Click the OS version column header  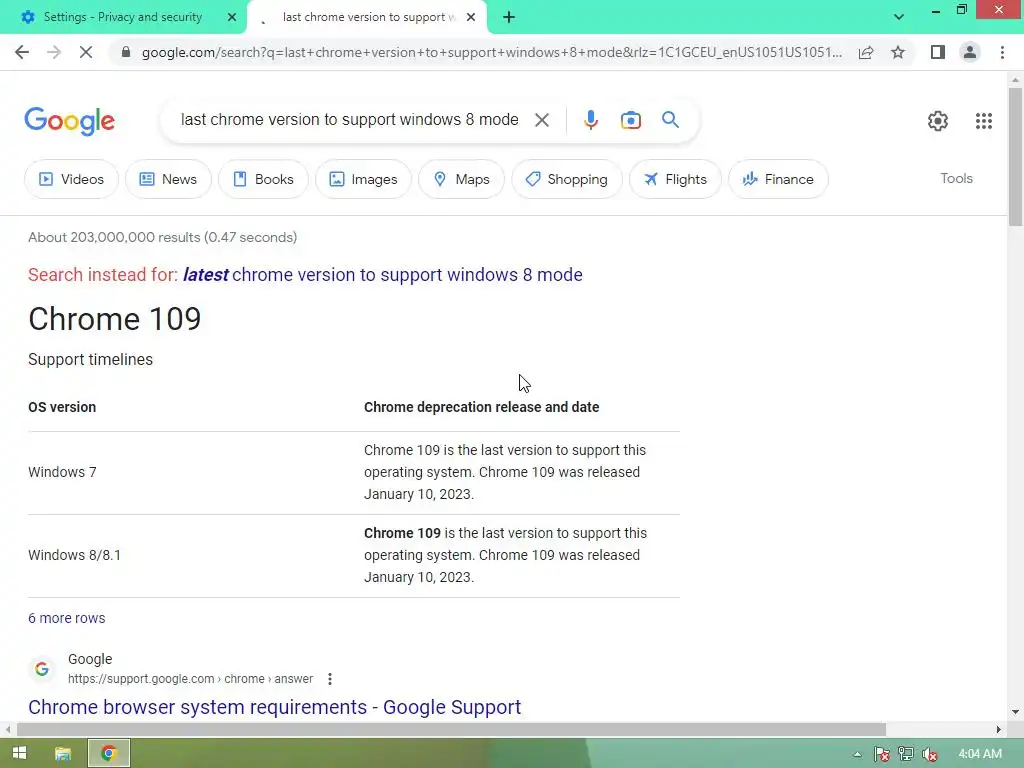tap(62, 407)
